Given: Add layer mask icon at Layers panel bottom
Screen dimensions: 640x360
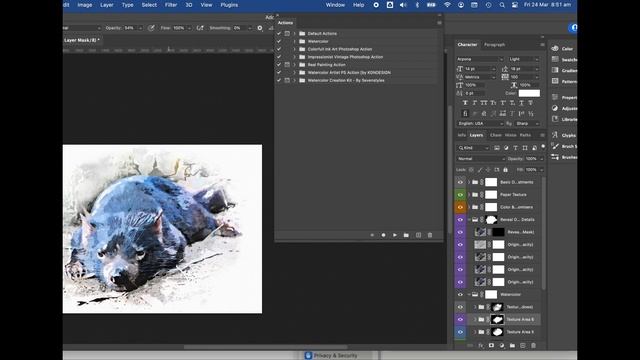Looking at the screenshot, I should [x=491, y=345].
